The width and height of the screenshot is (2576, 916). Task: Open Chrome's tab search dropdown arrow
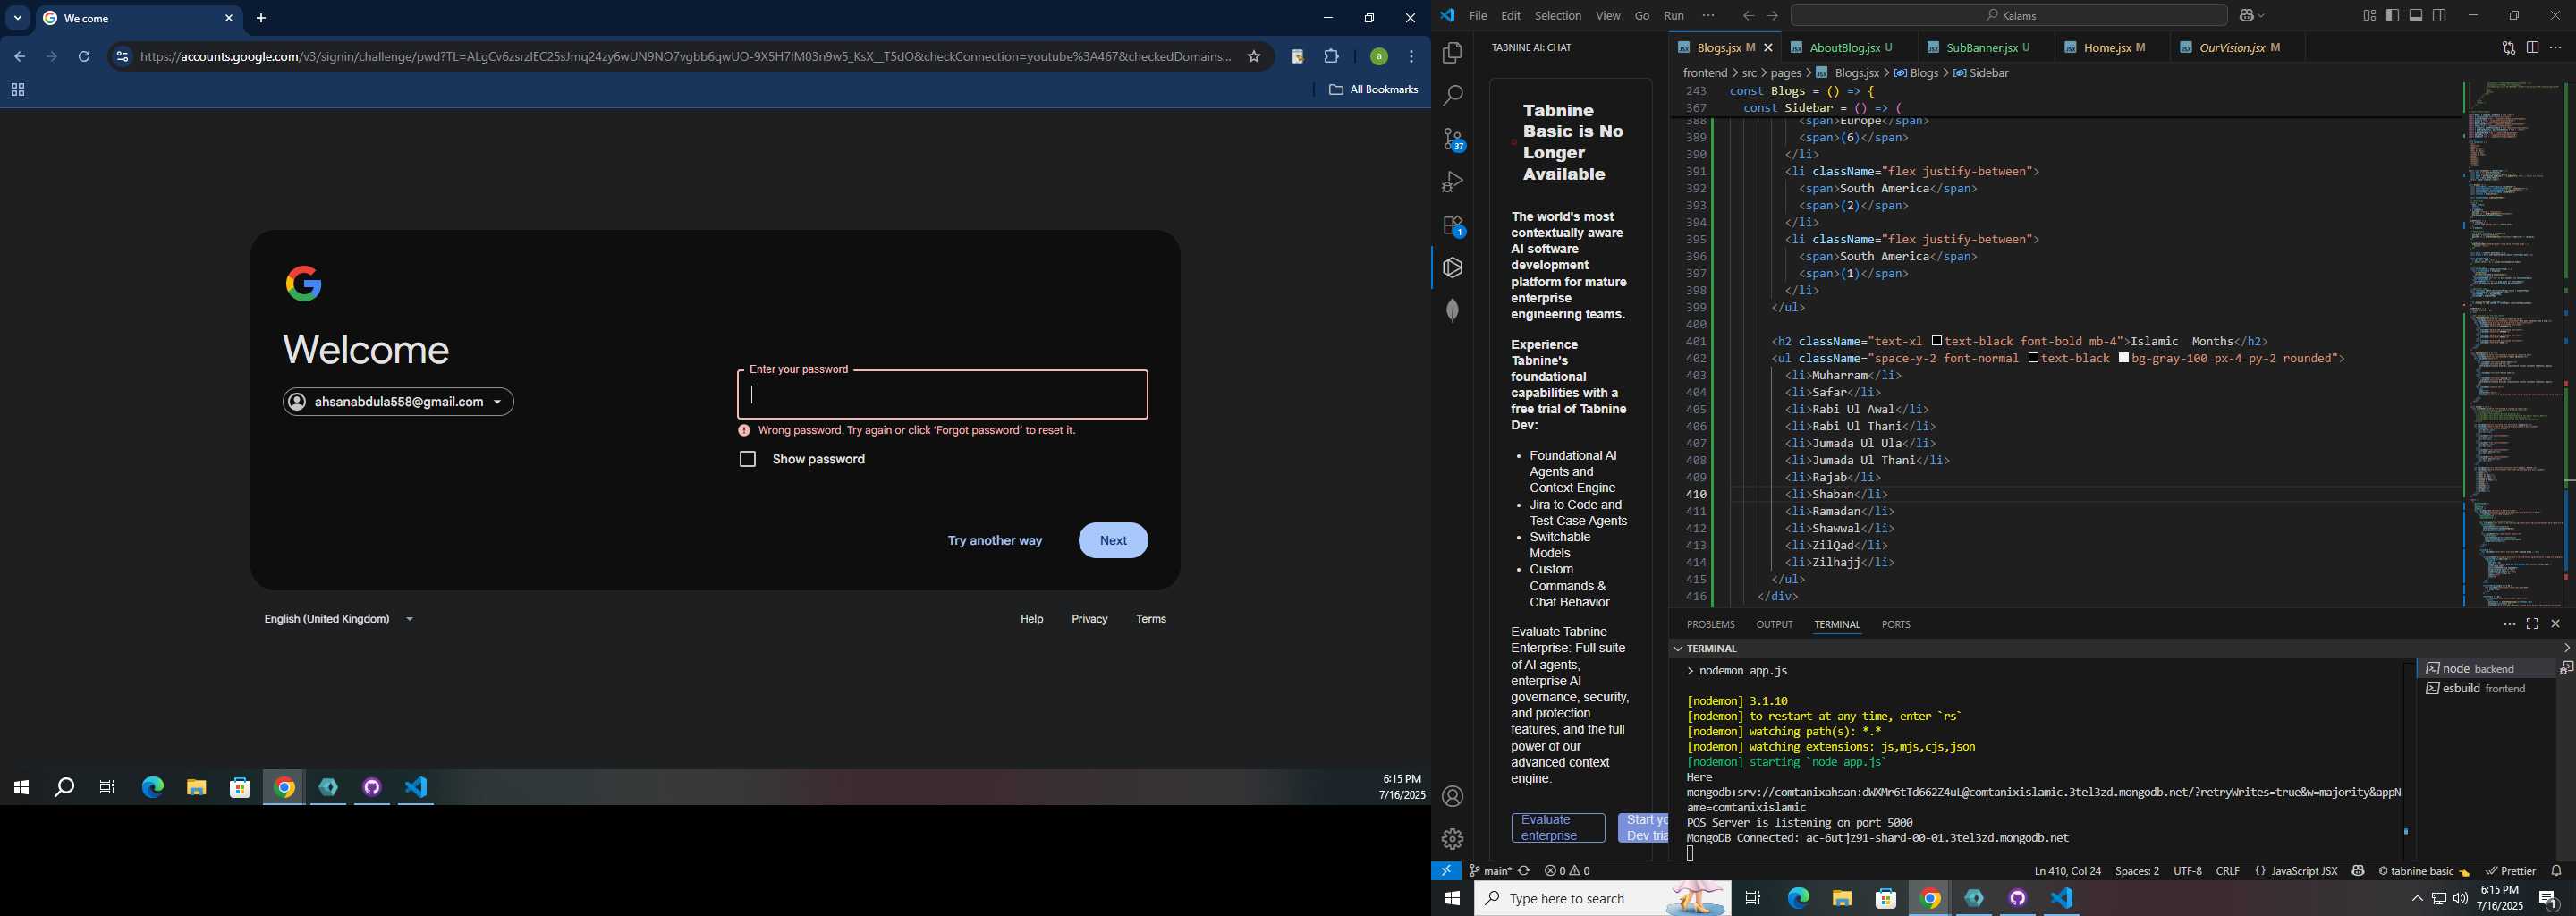[17, 18]
